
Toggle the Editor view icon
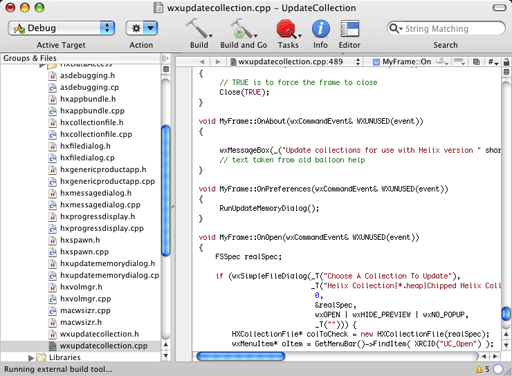(350, 28)
